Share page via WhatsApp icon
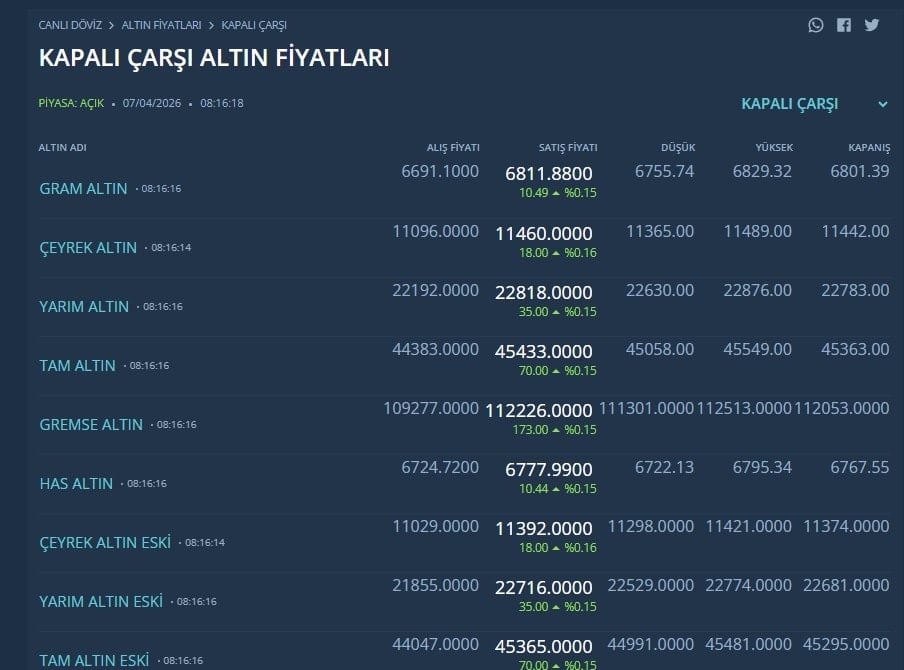This screenshot has width=904, height=670. click(816, 25)
